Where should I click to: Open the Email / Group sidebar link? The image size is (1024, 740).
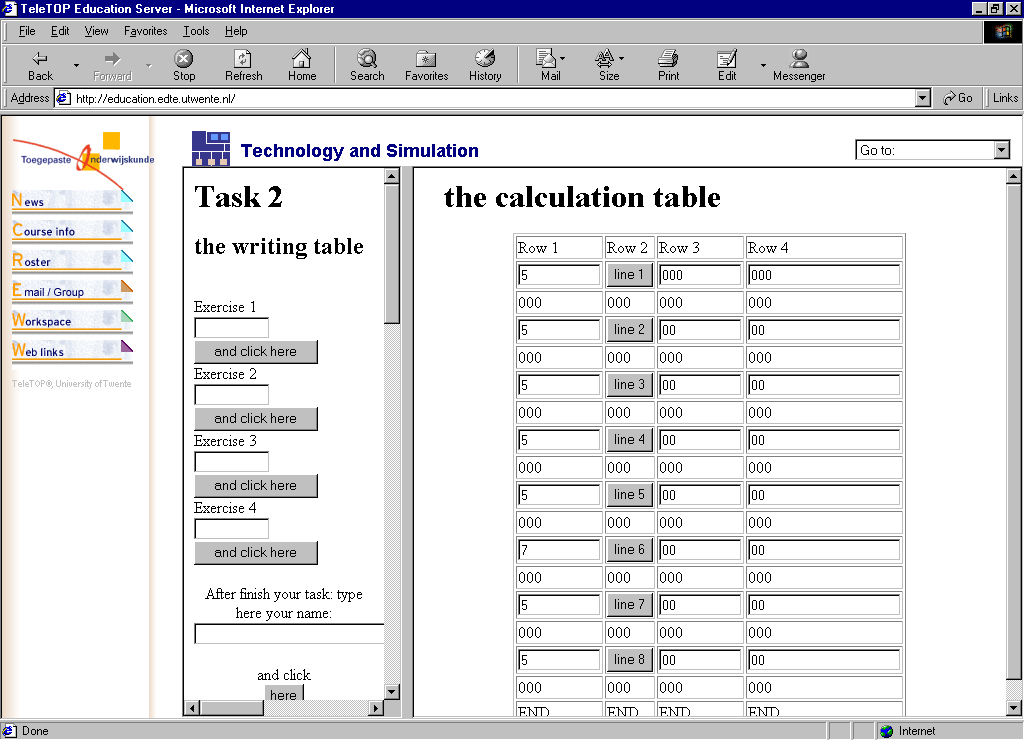click(72, 290)
